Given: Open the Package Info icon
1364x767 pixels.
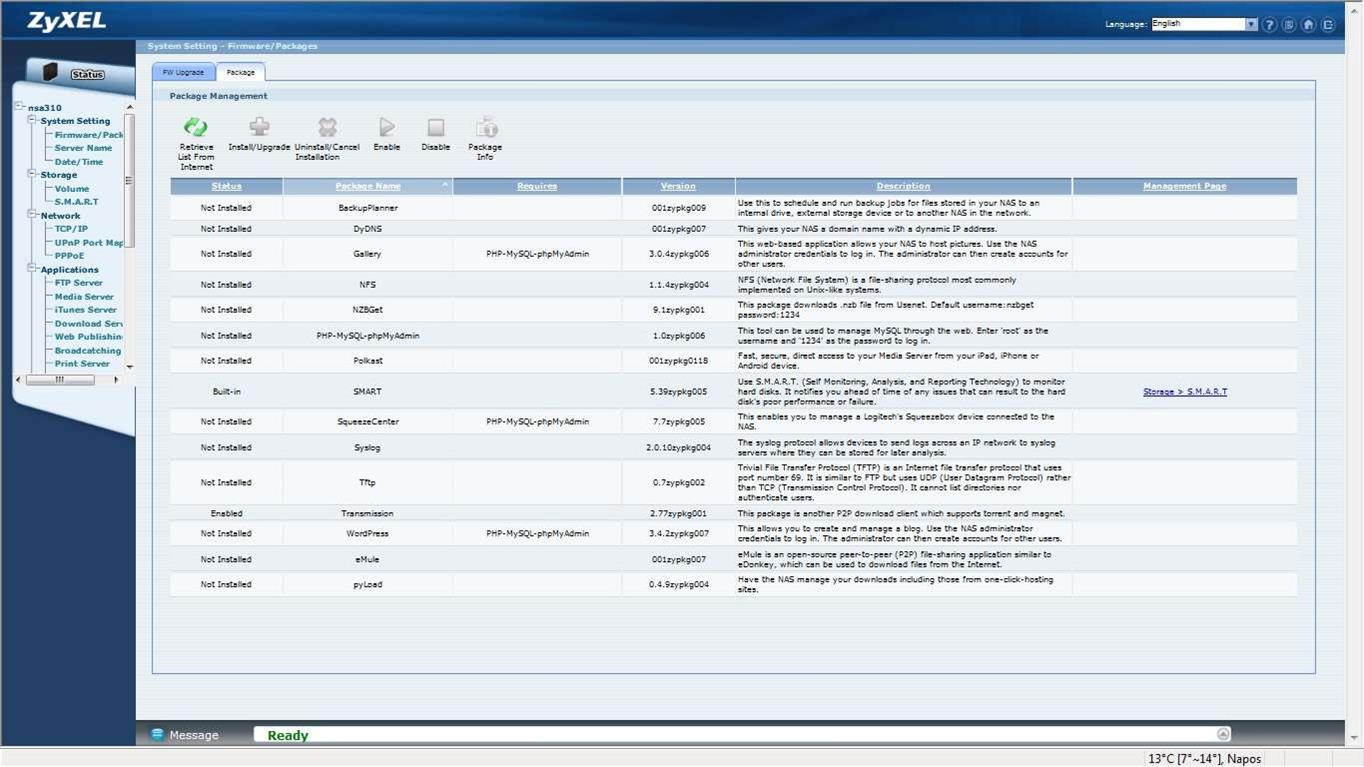Looking at the screenshot, I should pyautogui.click(x=486, y=127).
